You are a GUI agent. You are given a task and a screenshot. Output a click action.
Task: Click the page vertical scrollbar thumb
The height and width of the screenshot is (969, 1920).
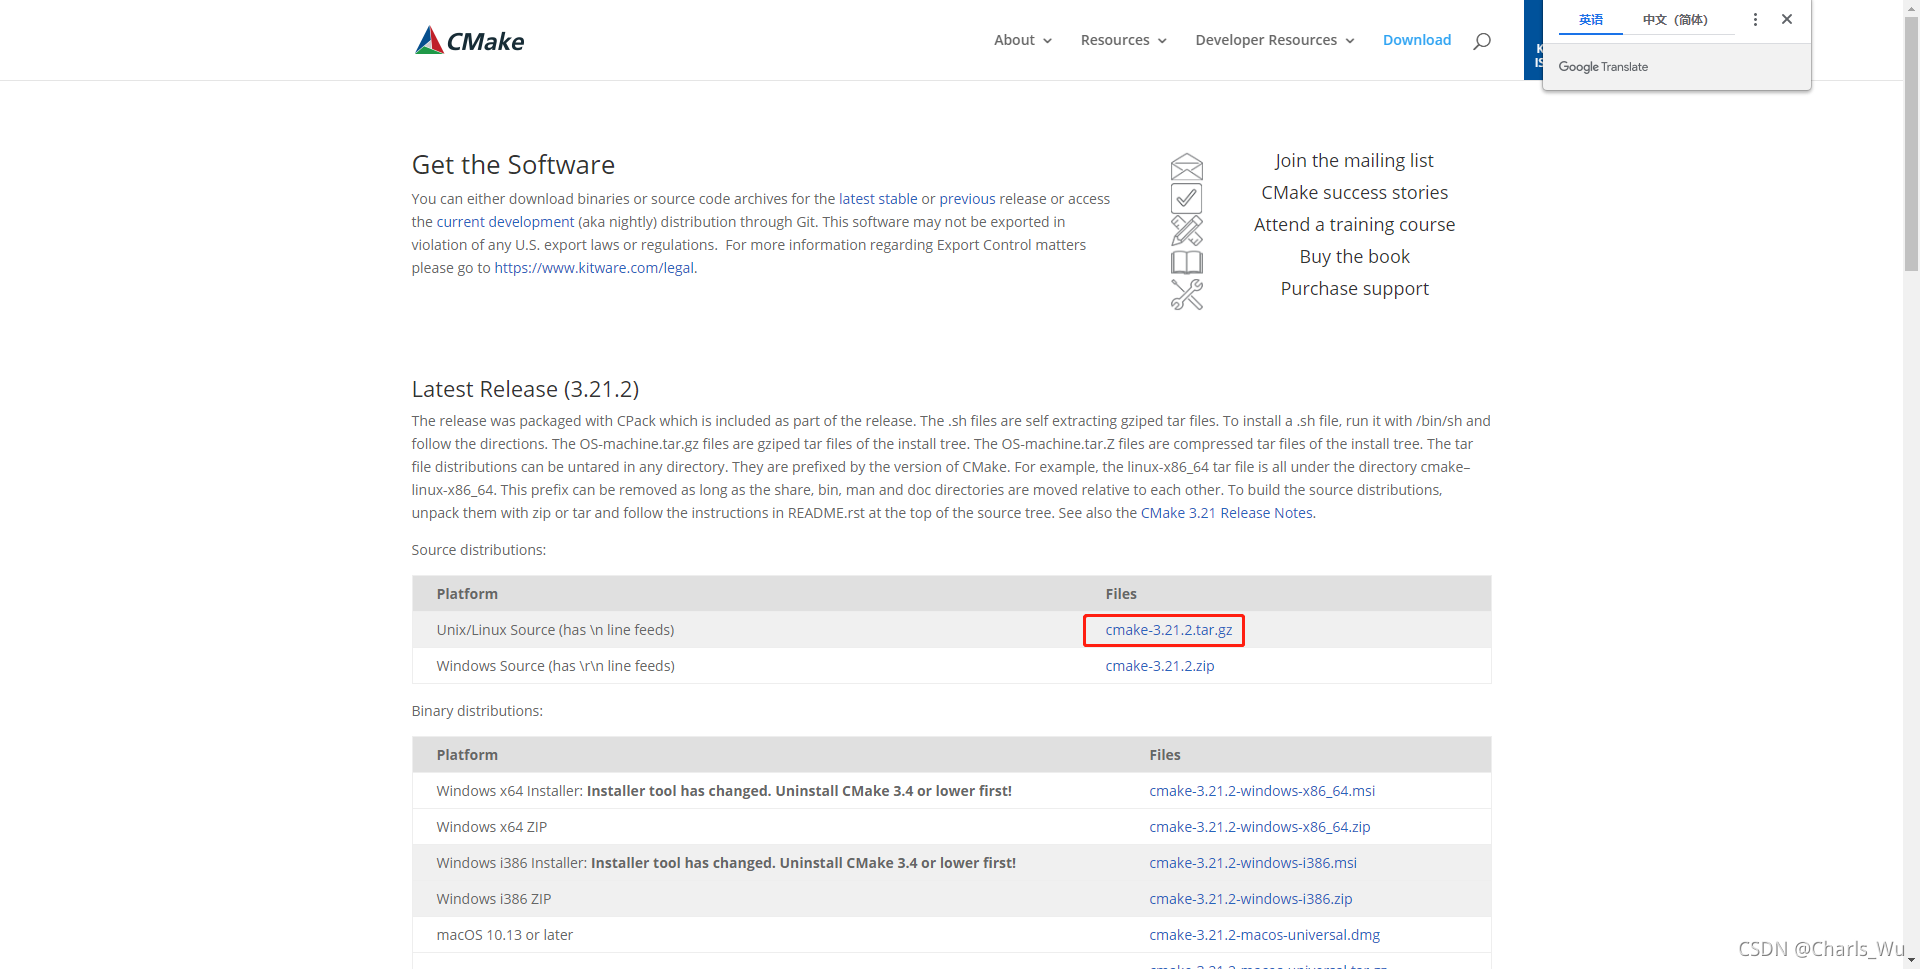coord(1911,143)
